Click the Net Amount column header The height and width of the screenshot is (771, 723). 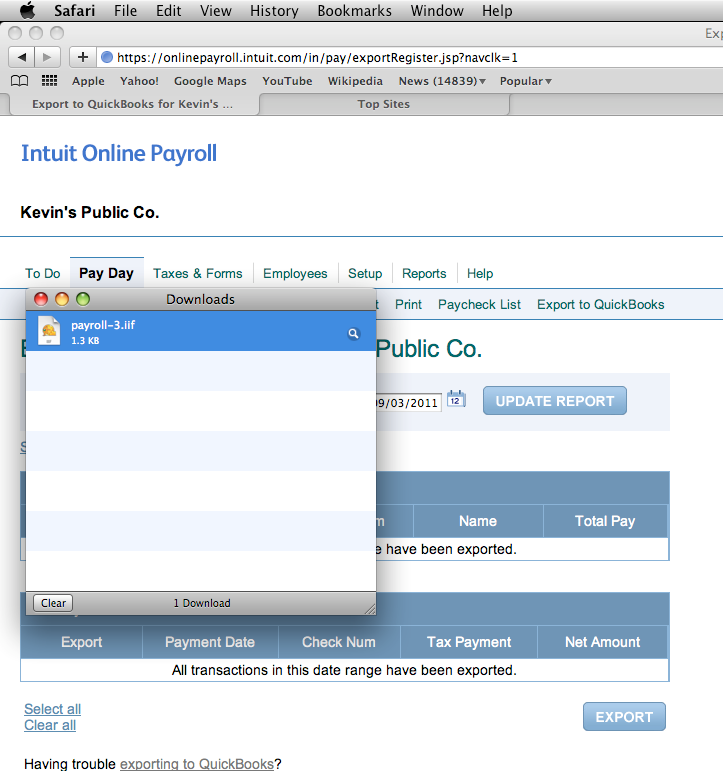coord(602,642)
